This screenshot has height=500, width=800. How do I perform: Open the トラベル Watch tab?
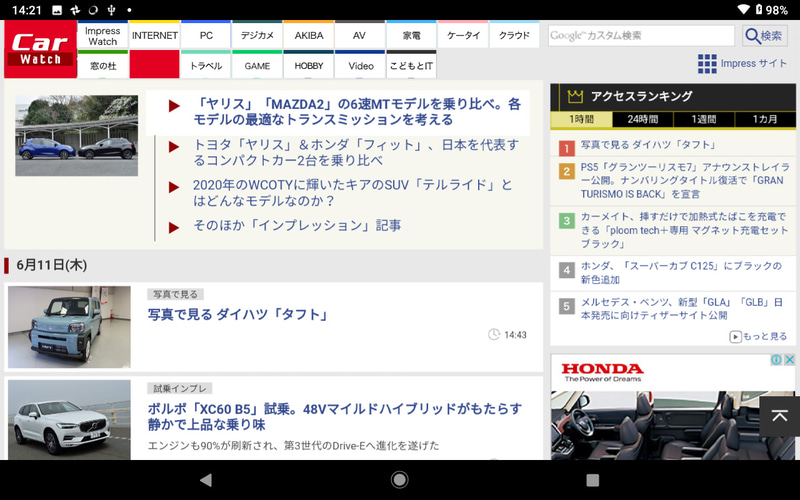tap(206, 64)
